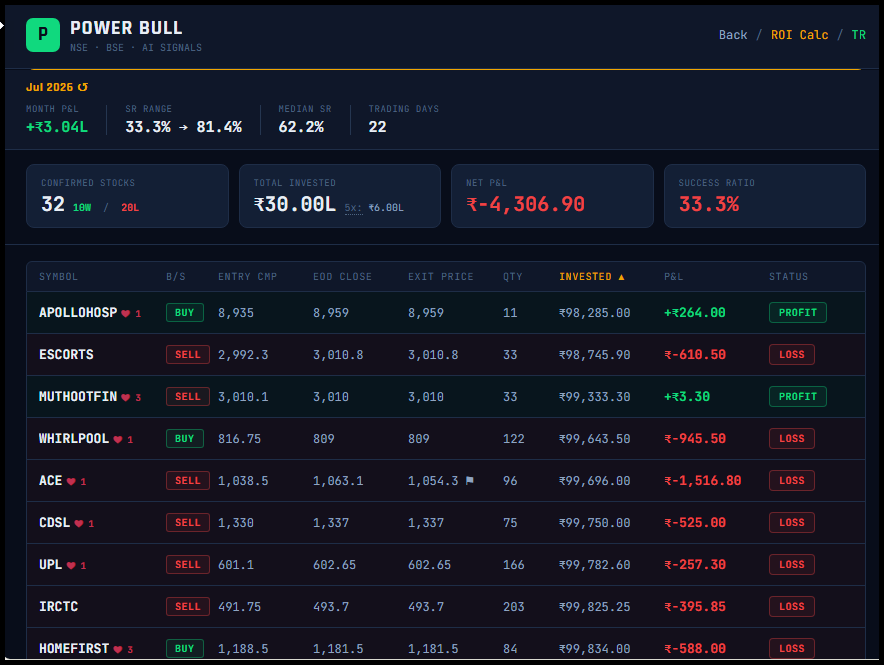Viewport: 884px width, 665px height.
Task: Click the green Power Bull logo icon
Action: pos(43,35)
